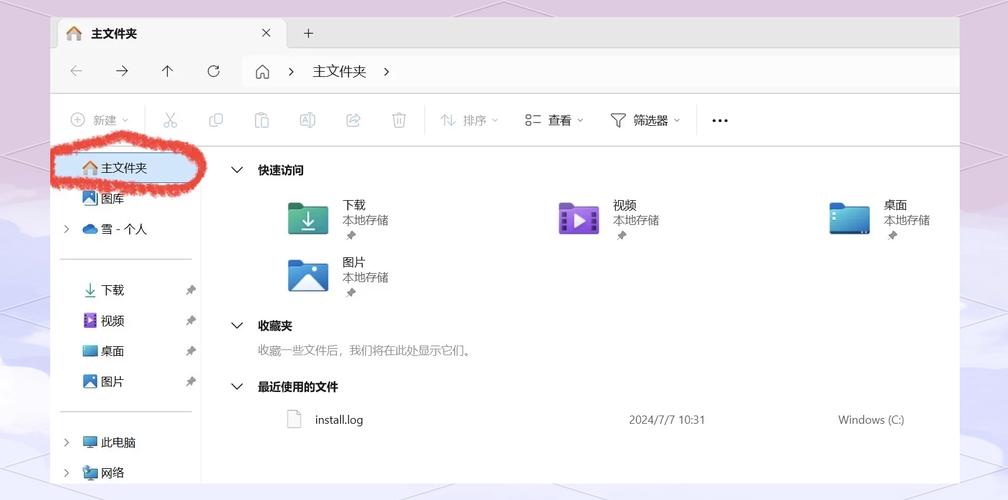Close the 主文件夹 tab
This screenshot has width=1008, height=500.
click(x=266, y=33)
